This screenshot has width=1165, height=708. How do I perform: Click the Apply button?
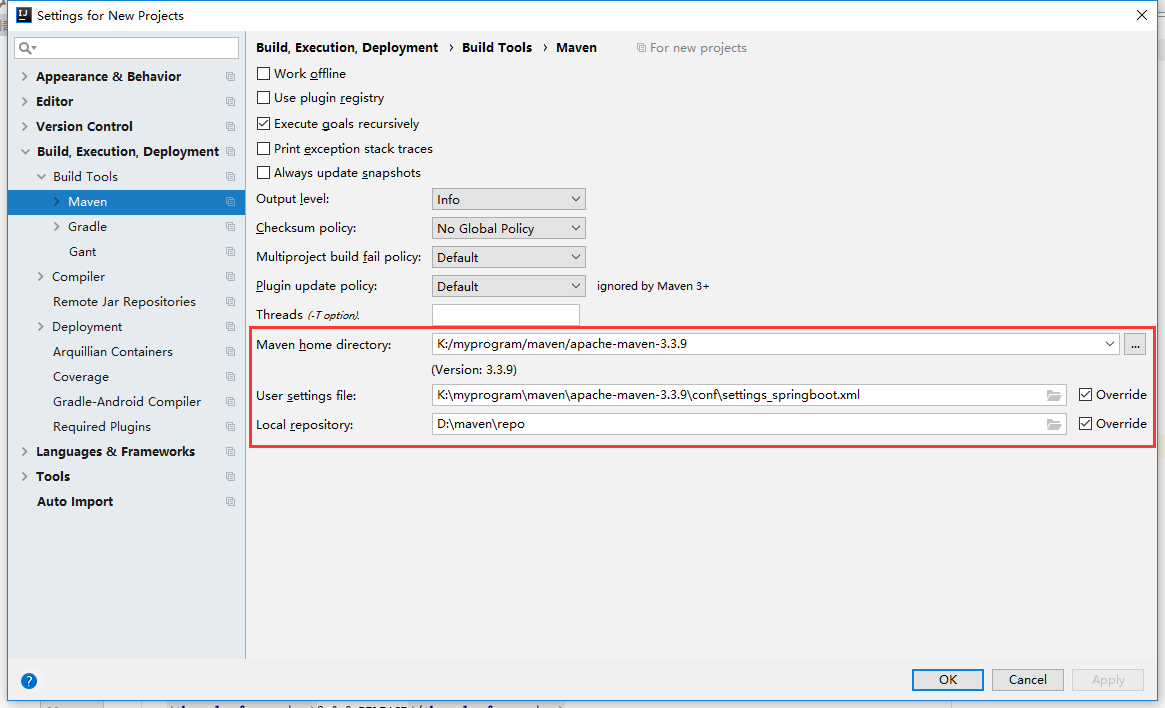[1108, 680]
